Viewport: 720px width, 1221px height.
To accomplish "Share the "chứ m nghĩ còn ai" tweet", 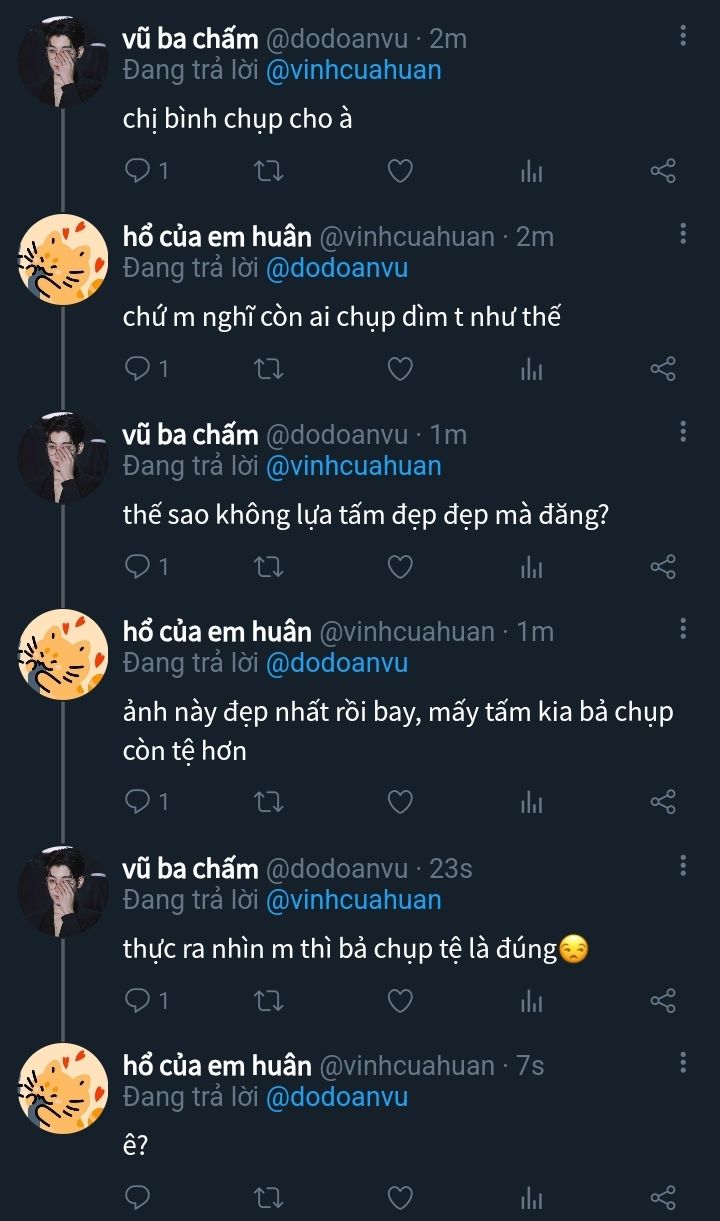I will (663, 369).
